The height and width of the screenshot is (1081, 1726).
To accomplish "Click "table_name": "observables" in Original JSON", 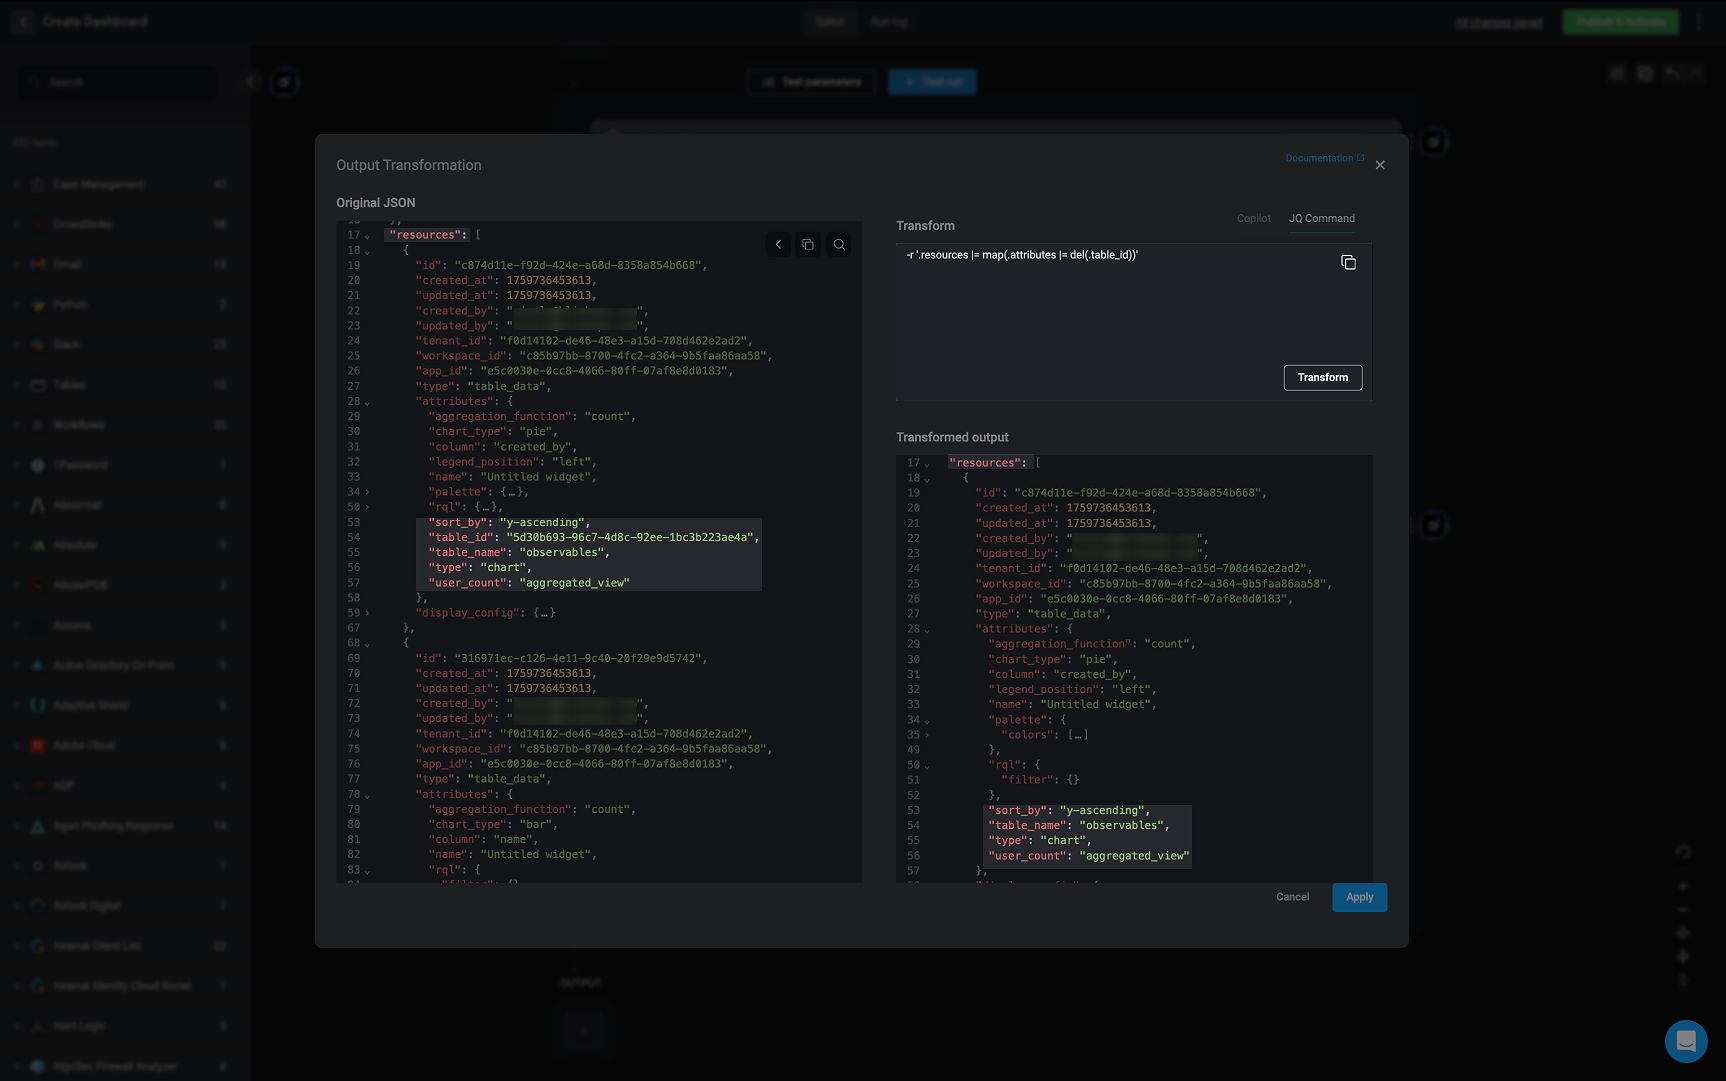I will coord(518,552).
